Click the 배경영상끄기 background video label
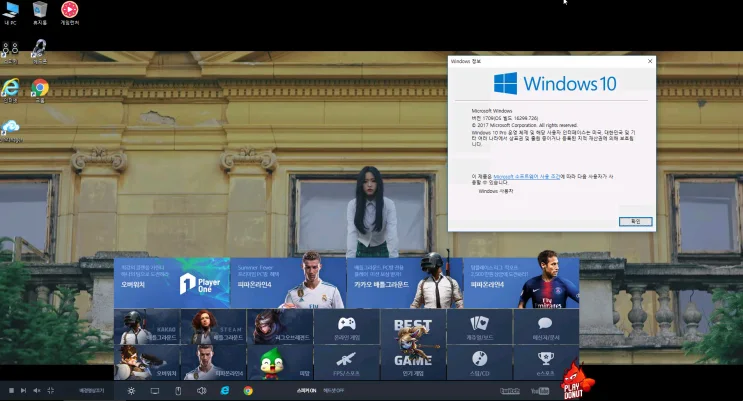 point(91,391)
